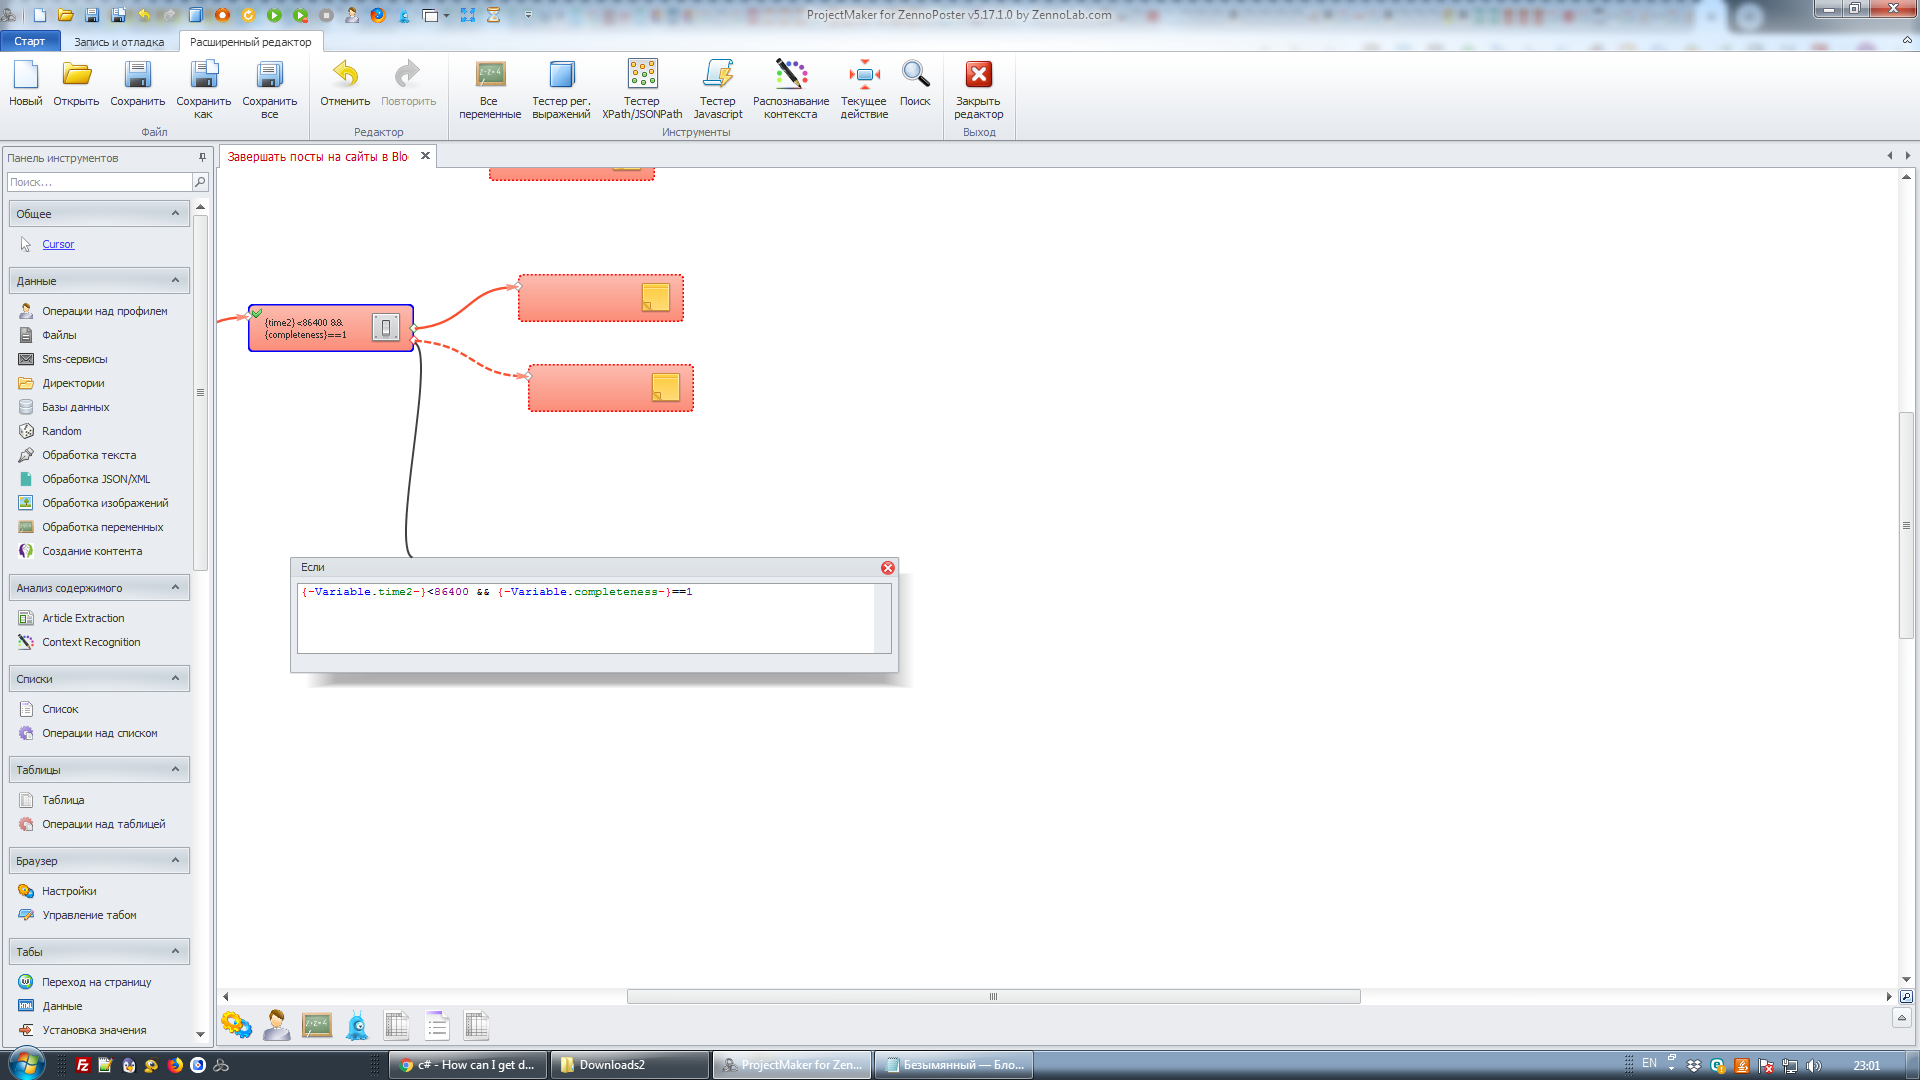Collapse the Данные section
The width and height of the screenshot is (1920, 1080).
pyautogui.click(x=175, y=280)
